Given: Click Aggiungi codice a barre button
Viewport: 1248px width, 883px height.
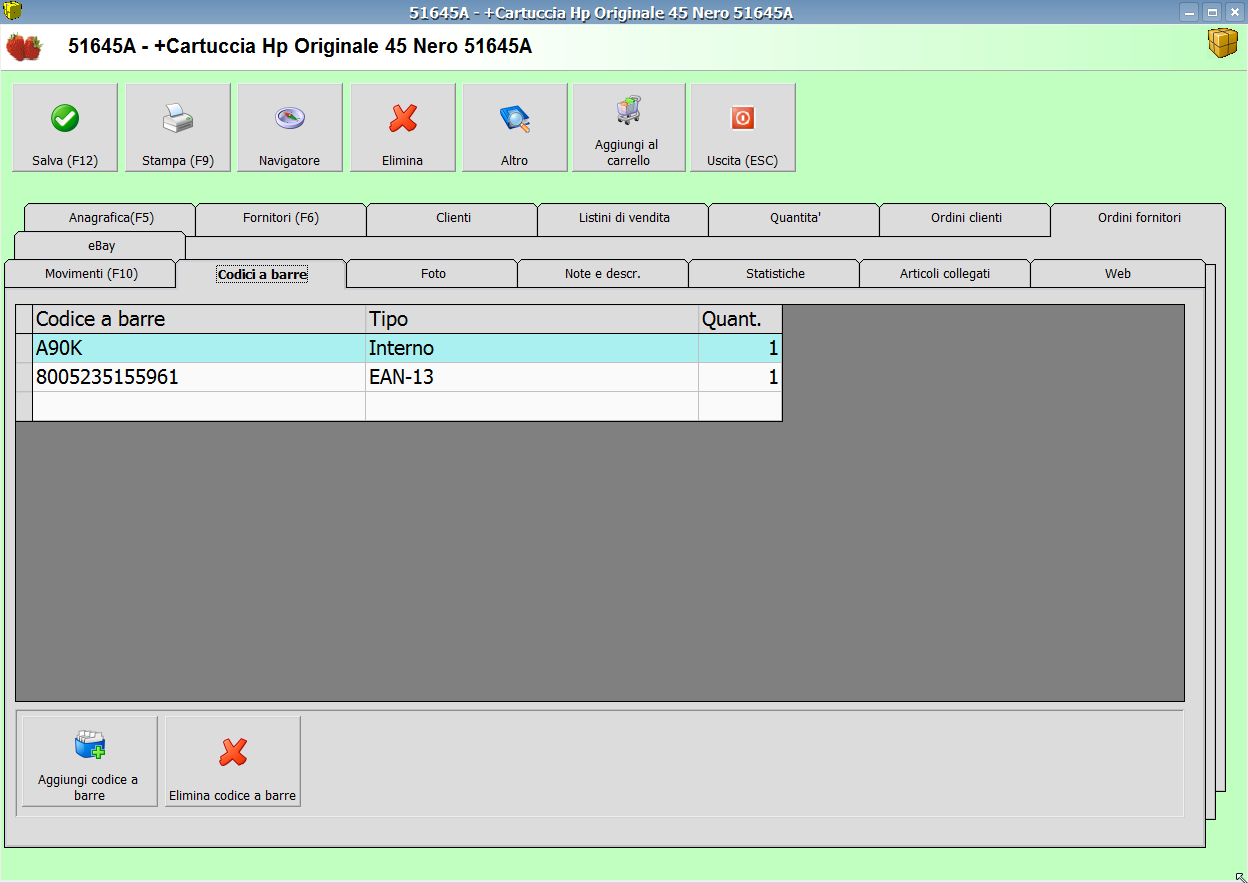Looking at the screenshot, I should [x=90, y=761].
